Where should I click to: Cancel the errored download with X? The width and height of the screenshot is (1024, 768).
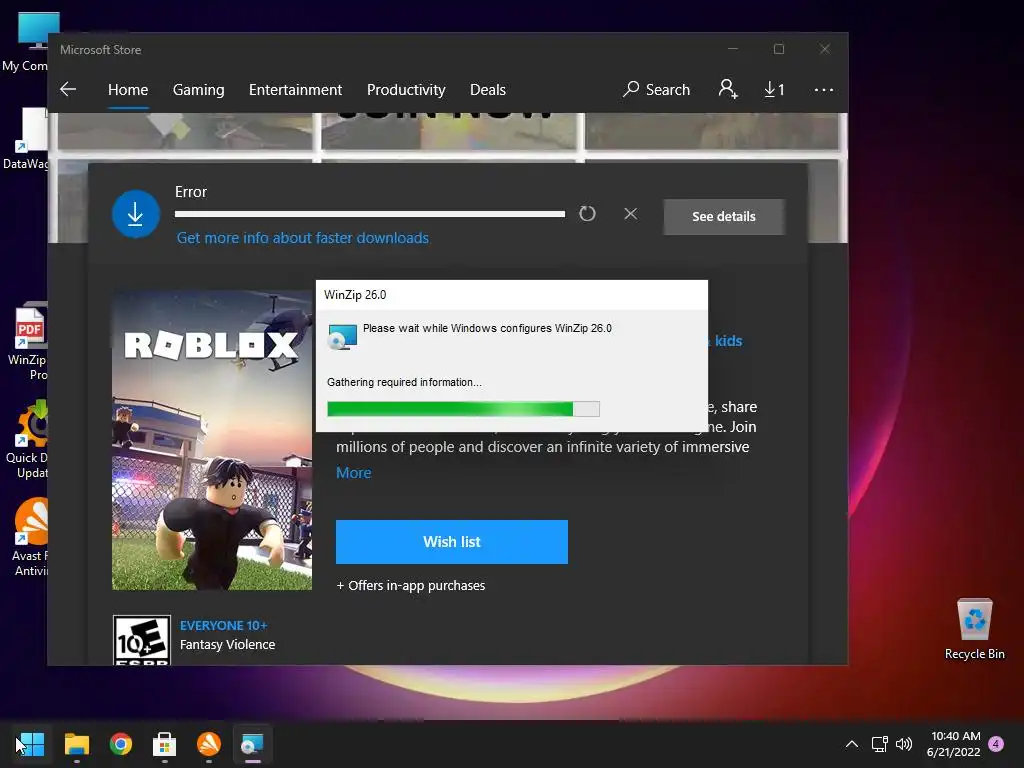[x=630, y=214]
